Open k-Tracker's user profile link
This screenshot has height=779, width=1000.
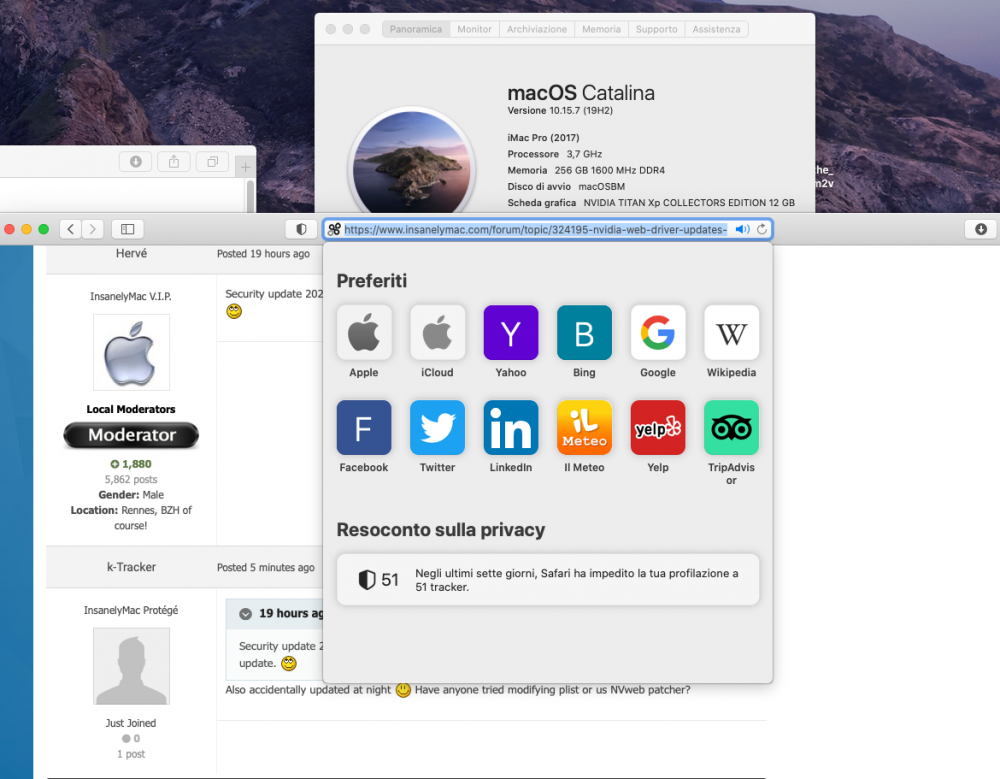[x=131, y=567]
